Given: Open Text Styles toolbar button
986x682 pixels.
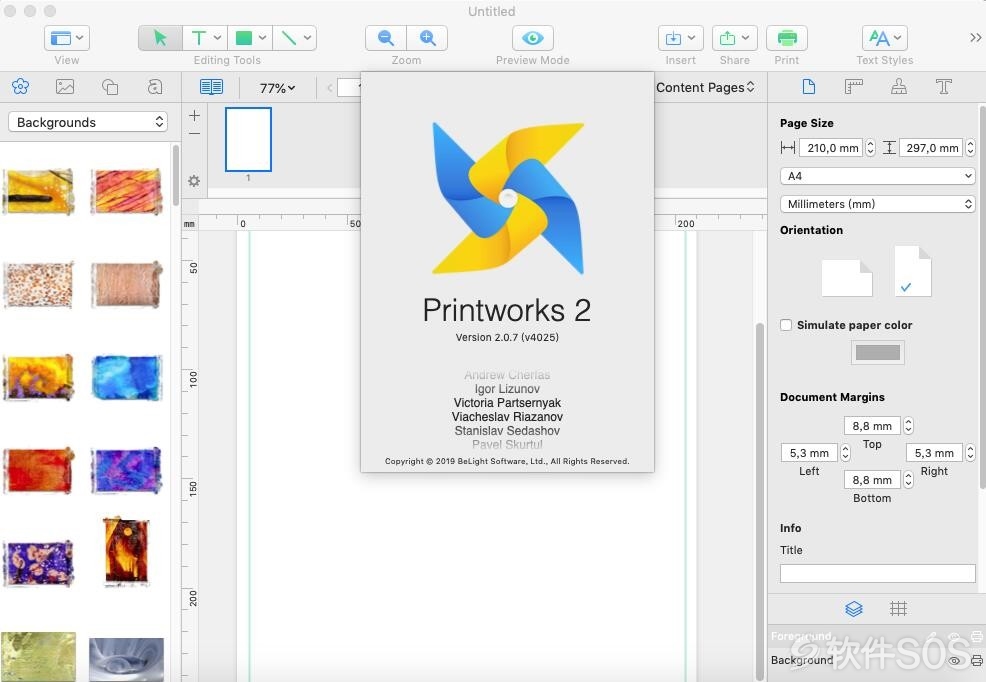Looking at the screenshot, I should (884, 38).
